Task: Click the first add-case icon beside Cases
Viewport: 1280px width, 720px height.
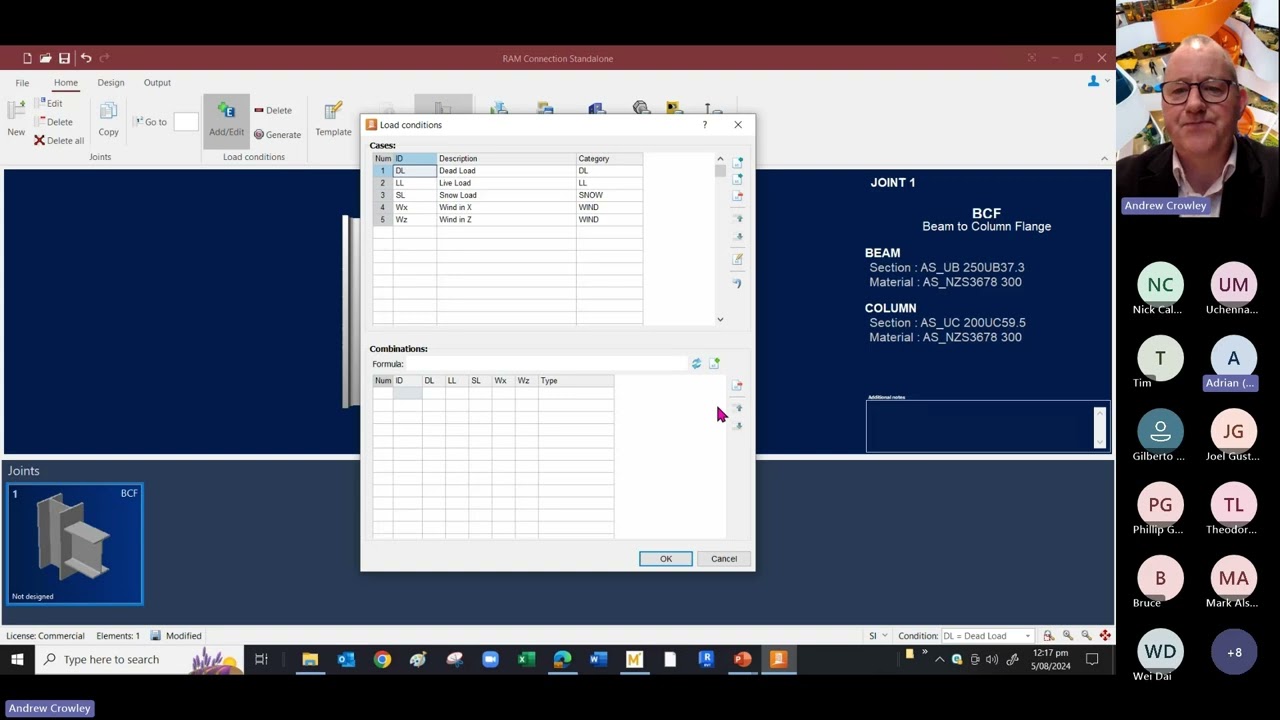Action: 738,161
